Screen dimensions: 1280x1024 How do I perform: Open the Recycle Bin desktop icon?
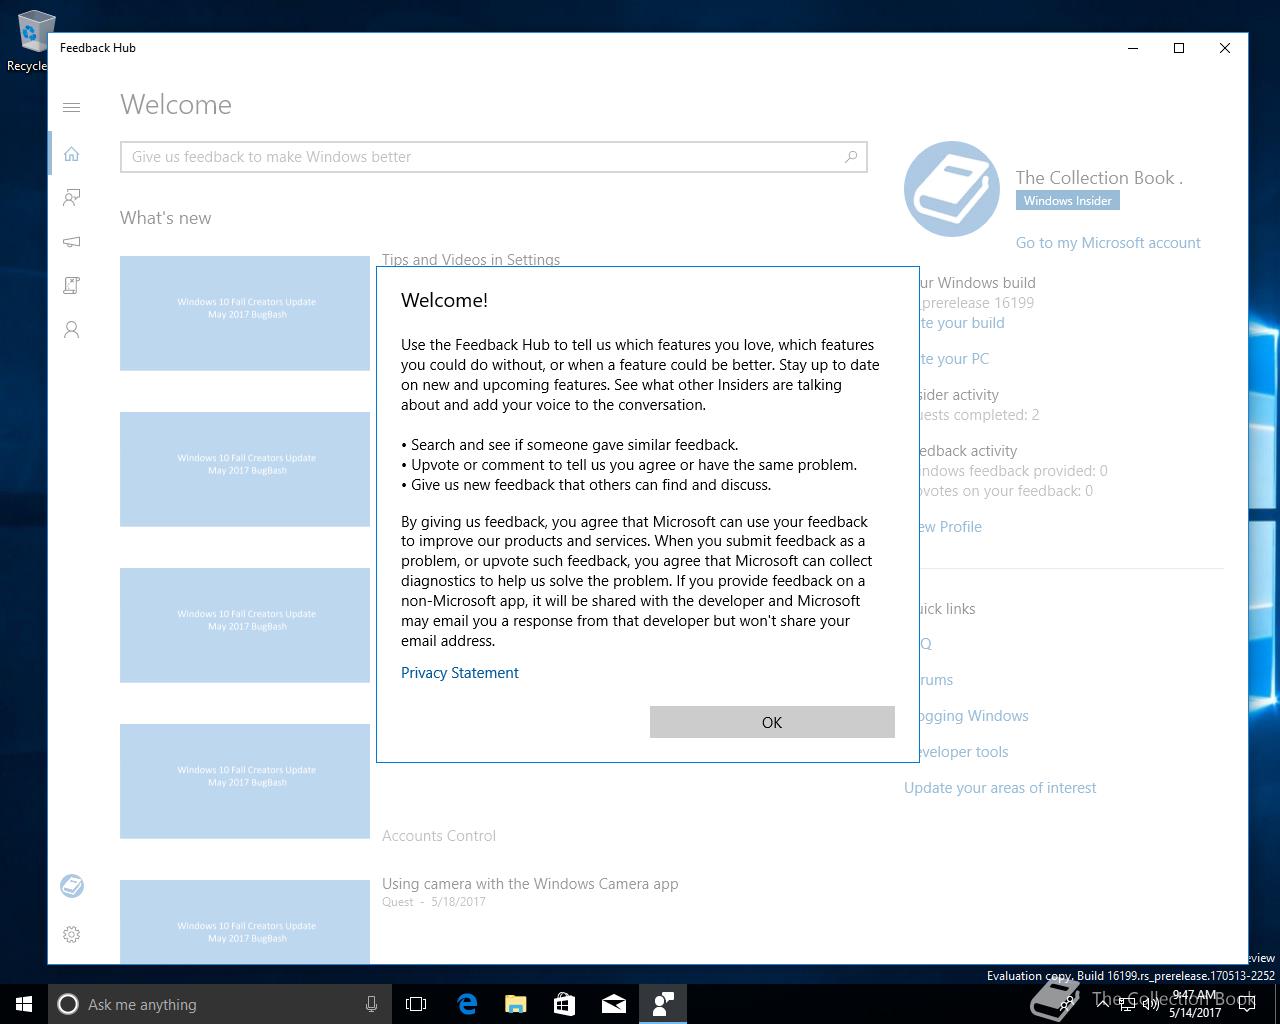pos(30,42)
